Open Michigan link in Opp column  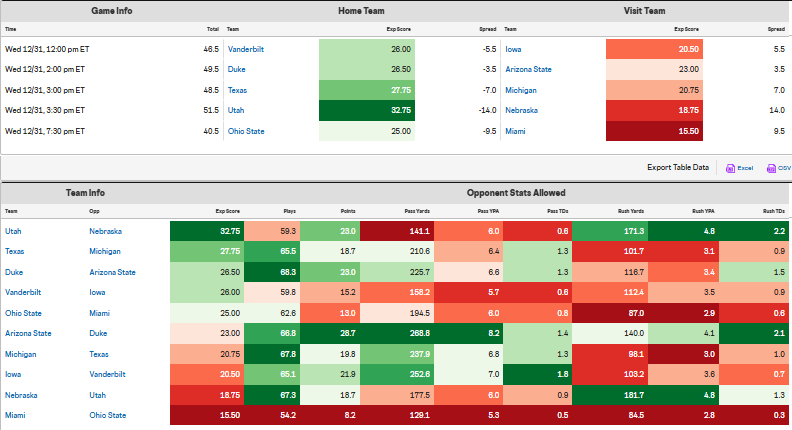tap(105, 251)
